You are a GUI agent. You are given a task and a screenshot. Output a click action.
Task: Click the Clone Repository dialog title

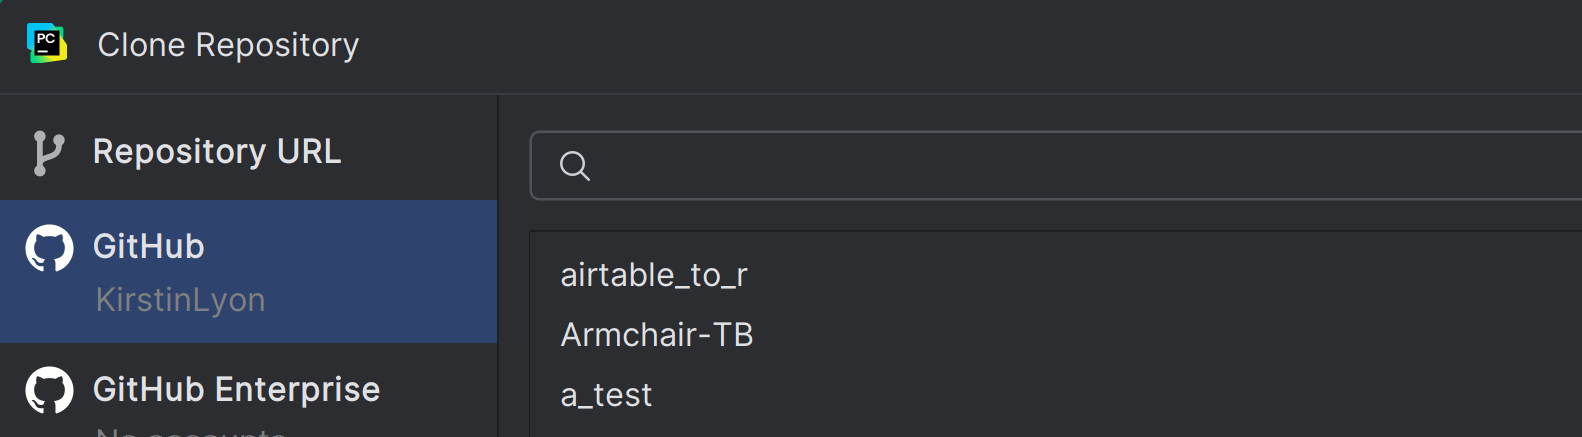(x=228, y=45)
